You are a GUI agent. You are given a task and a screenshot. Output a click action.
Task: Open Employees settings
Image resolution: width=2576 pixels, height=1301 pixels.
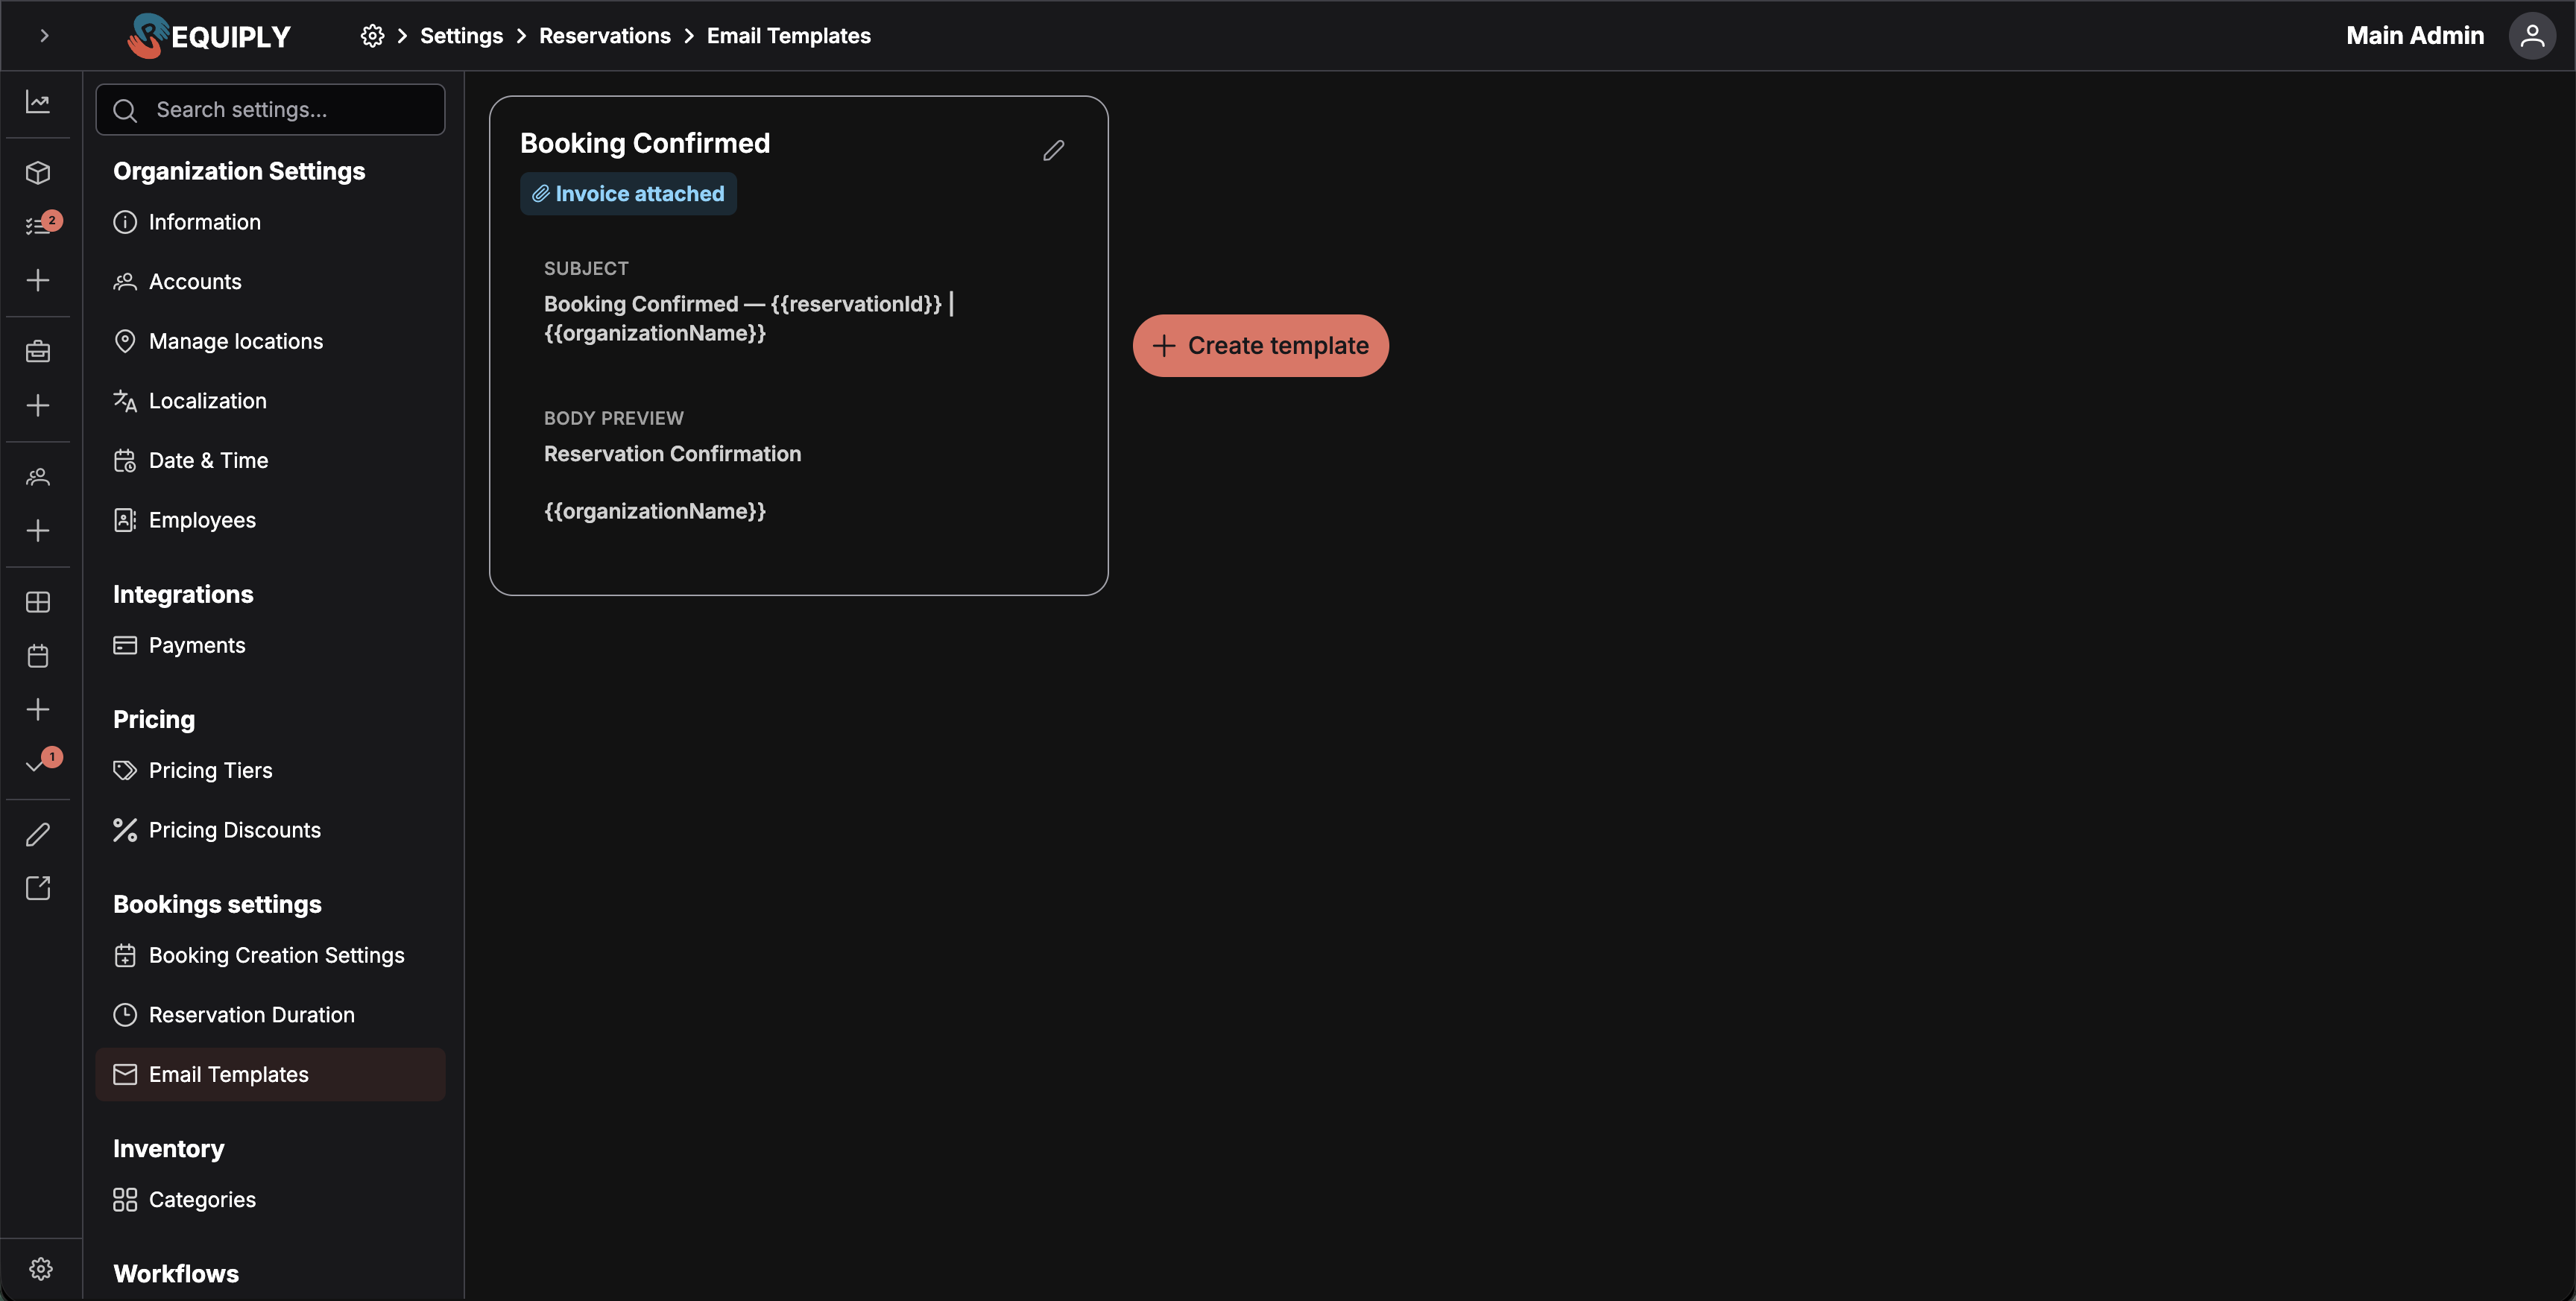point(270,520)
